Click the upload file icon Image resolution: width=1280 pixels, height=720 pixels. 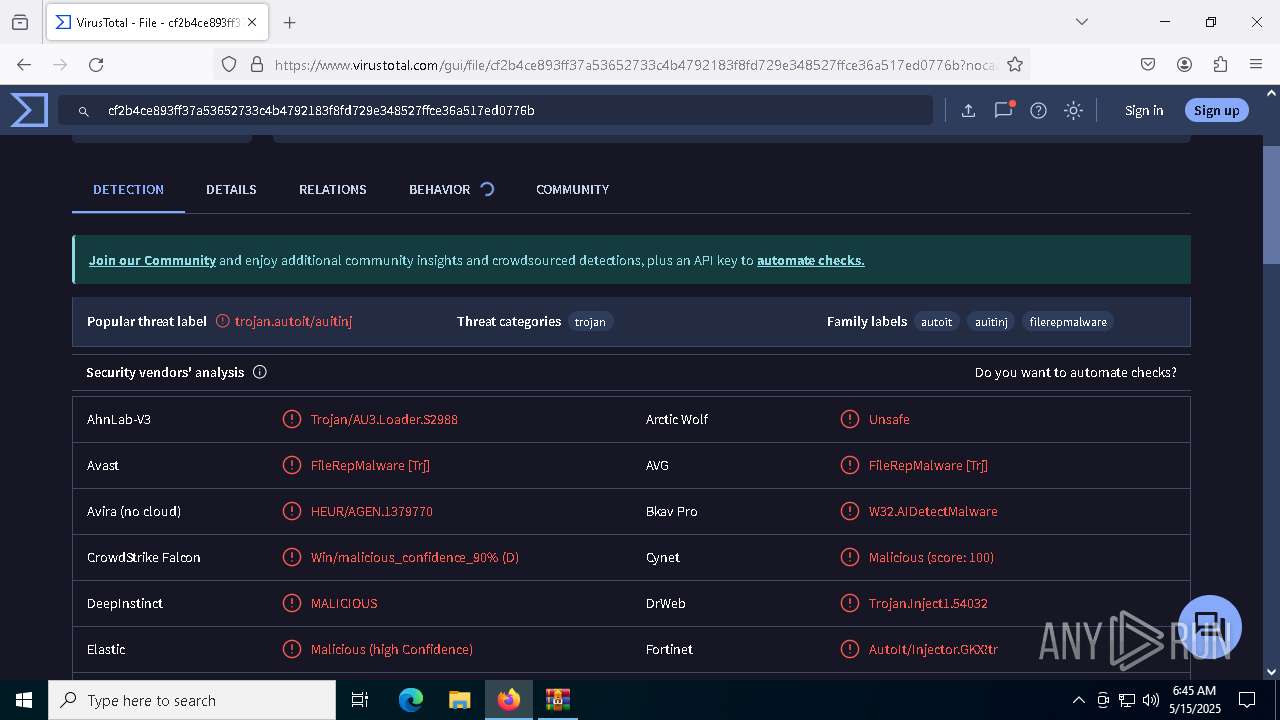point(968,111)
